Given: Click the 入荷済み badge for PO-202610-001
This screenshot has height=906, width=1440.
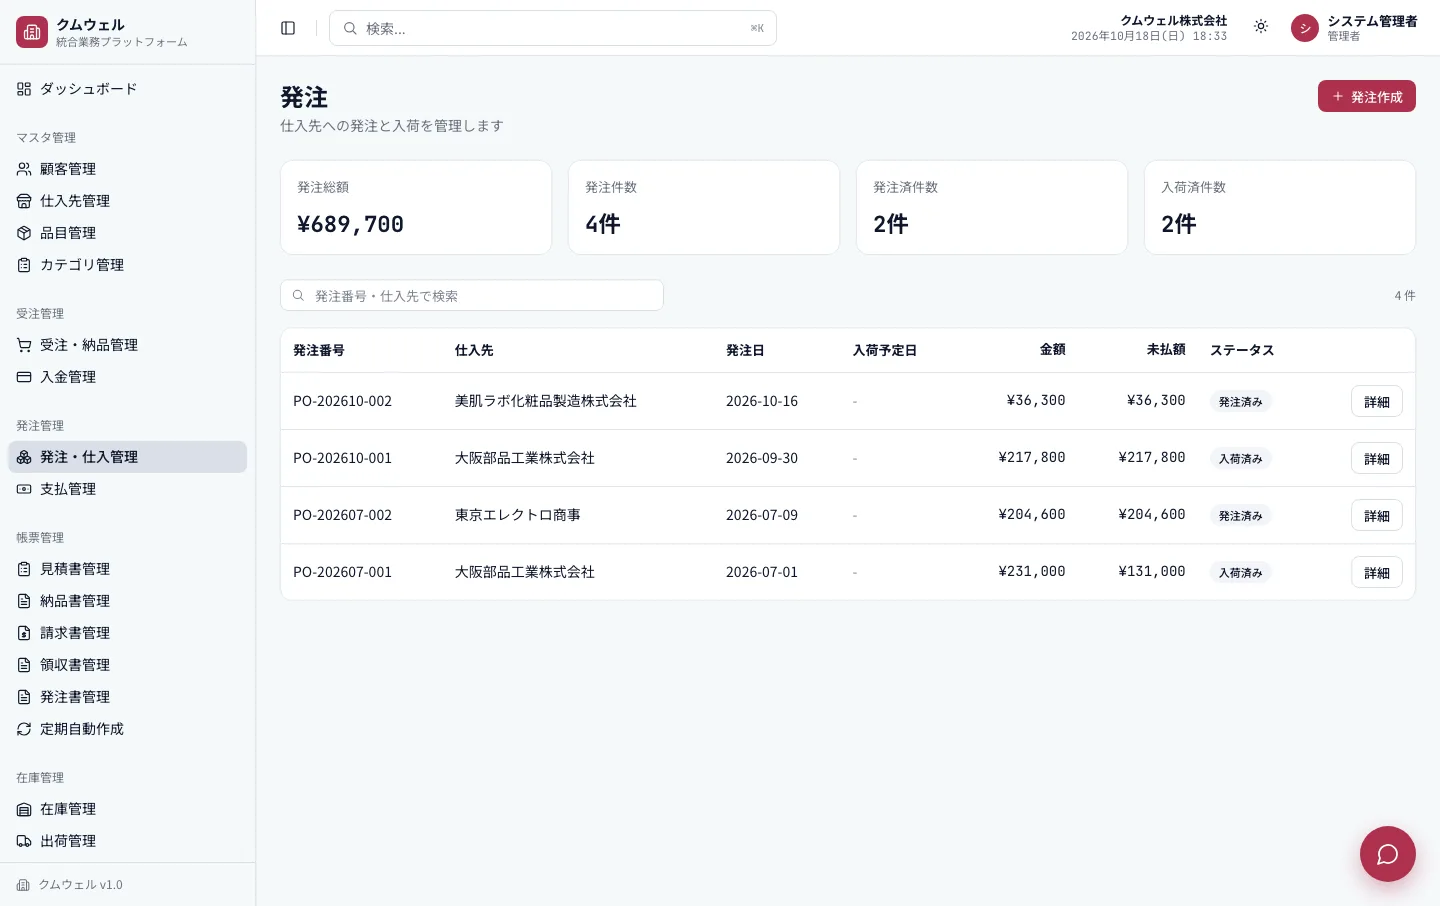Looking at the screenshot, I should (1240, 458).
